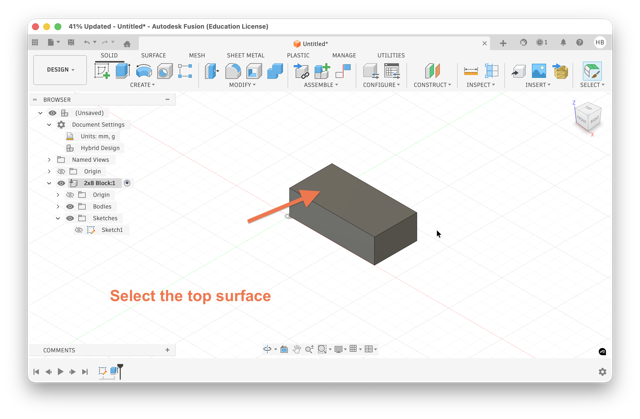Toggle visibility of 2x8 Block:1 component
The height and width of the screenshot is (419, 640).
click(61, 183)
